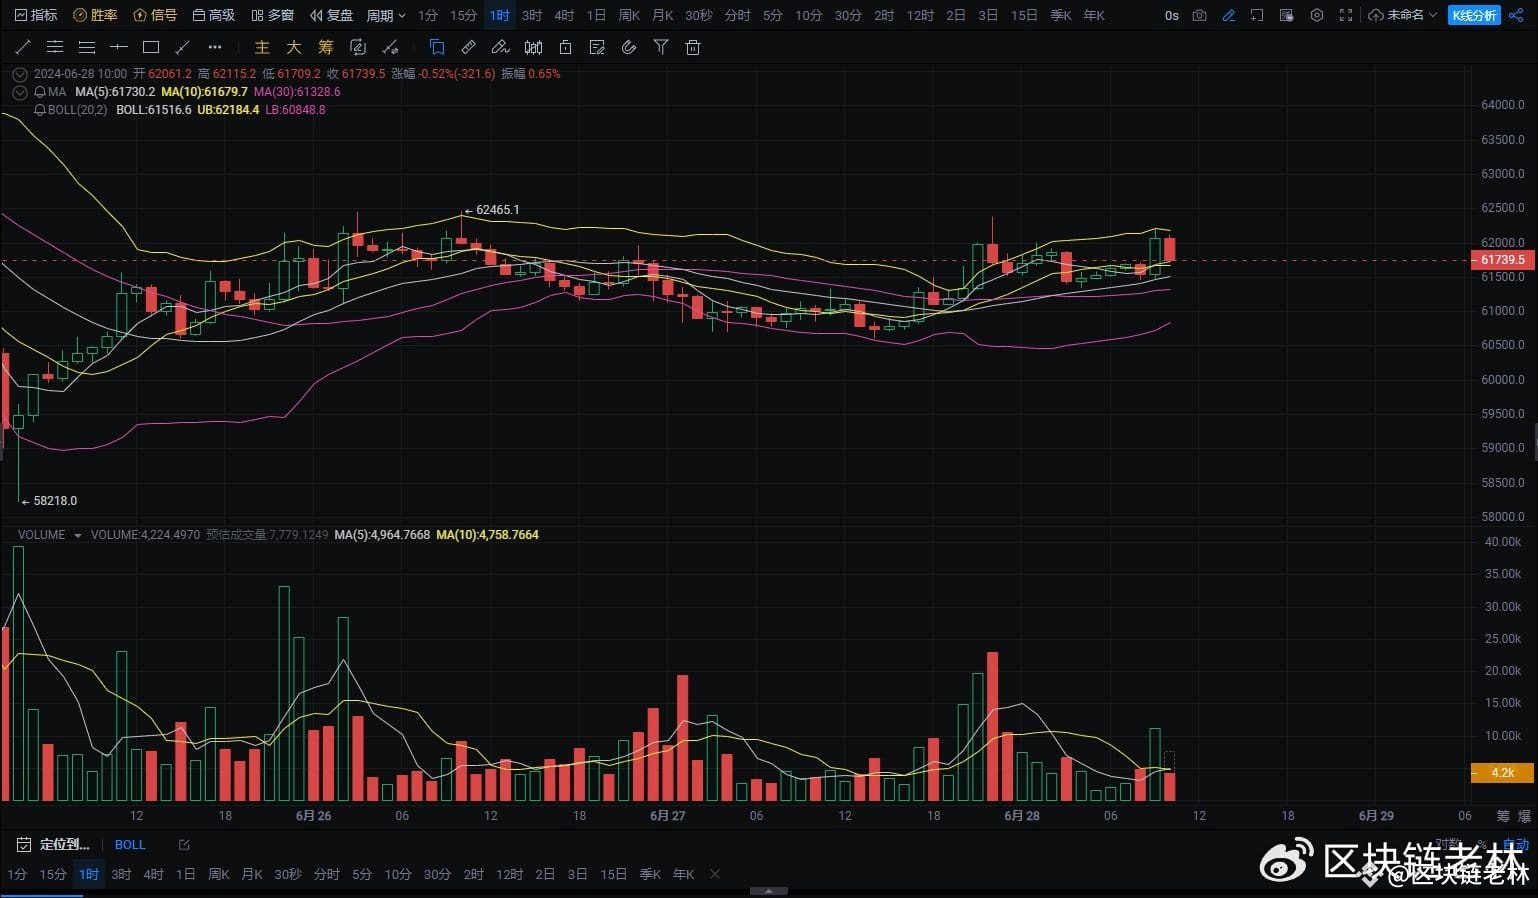Switch to the 4时 timeframe in top bar
The width and height of the screenshot is (1538, 898).
pyautogui.click(x=564, y=15)
